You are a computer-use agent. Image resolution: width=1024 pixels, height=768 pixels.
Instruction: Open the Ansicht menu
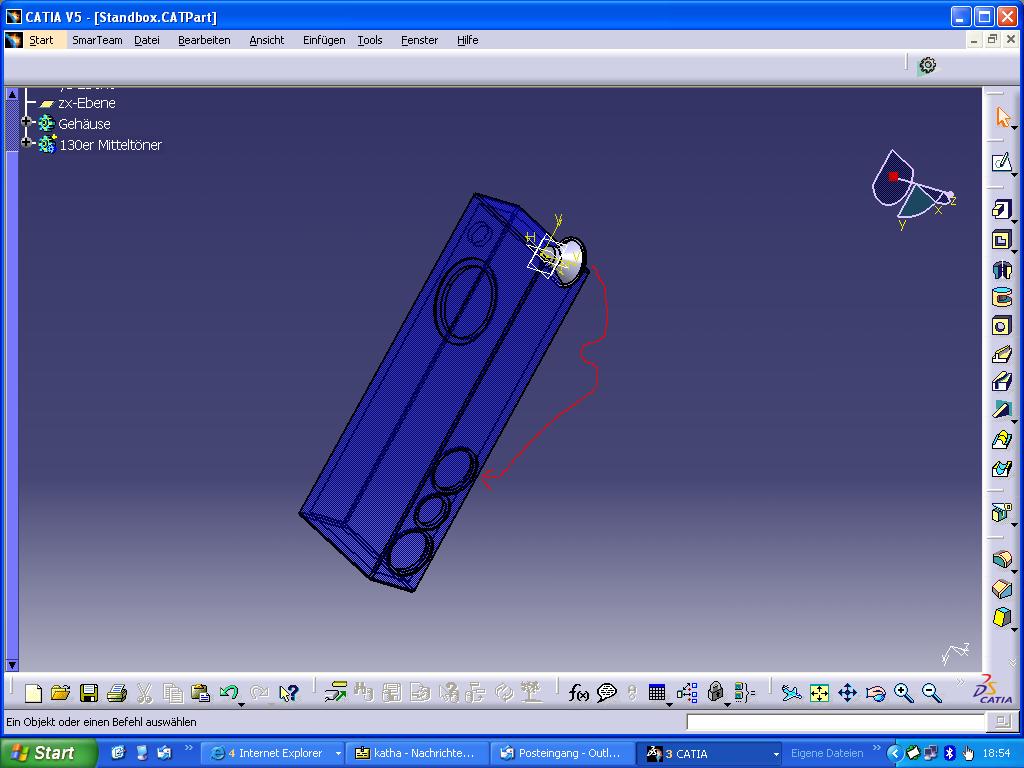click(266, 40)
